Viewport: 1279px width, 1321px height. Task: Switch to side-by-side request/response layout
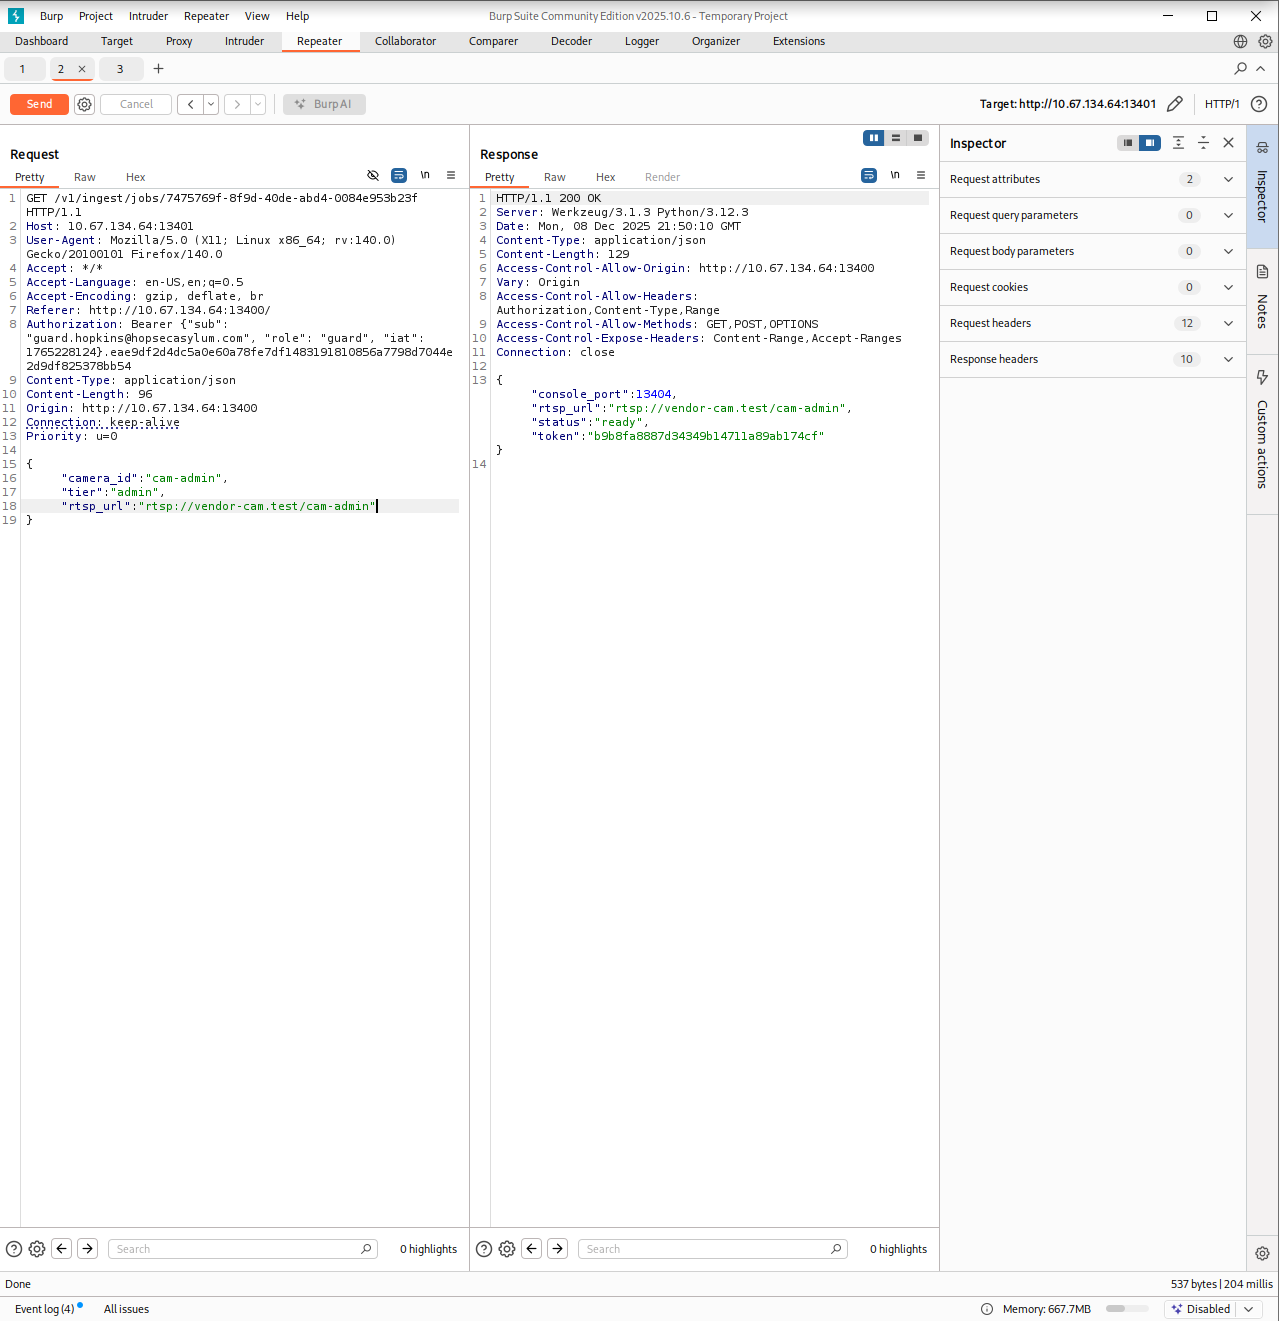tap(873, 138)
